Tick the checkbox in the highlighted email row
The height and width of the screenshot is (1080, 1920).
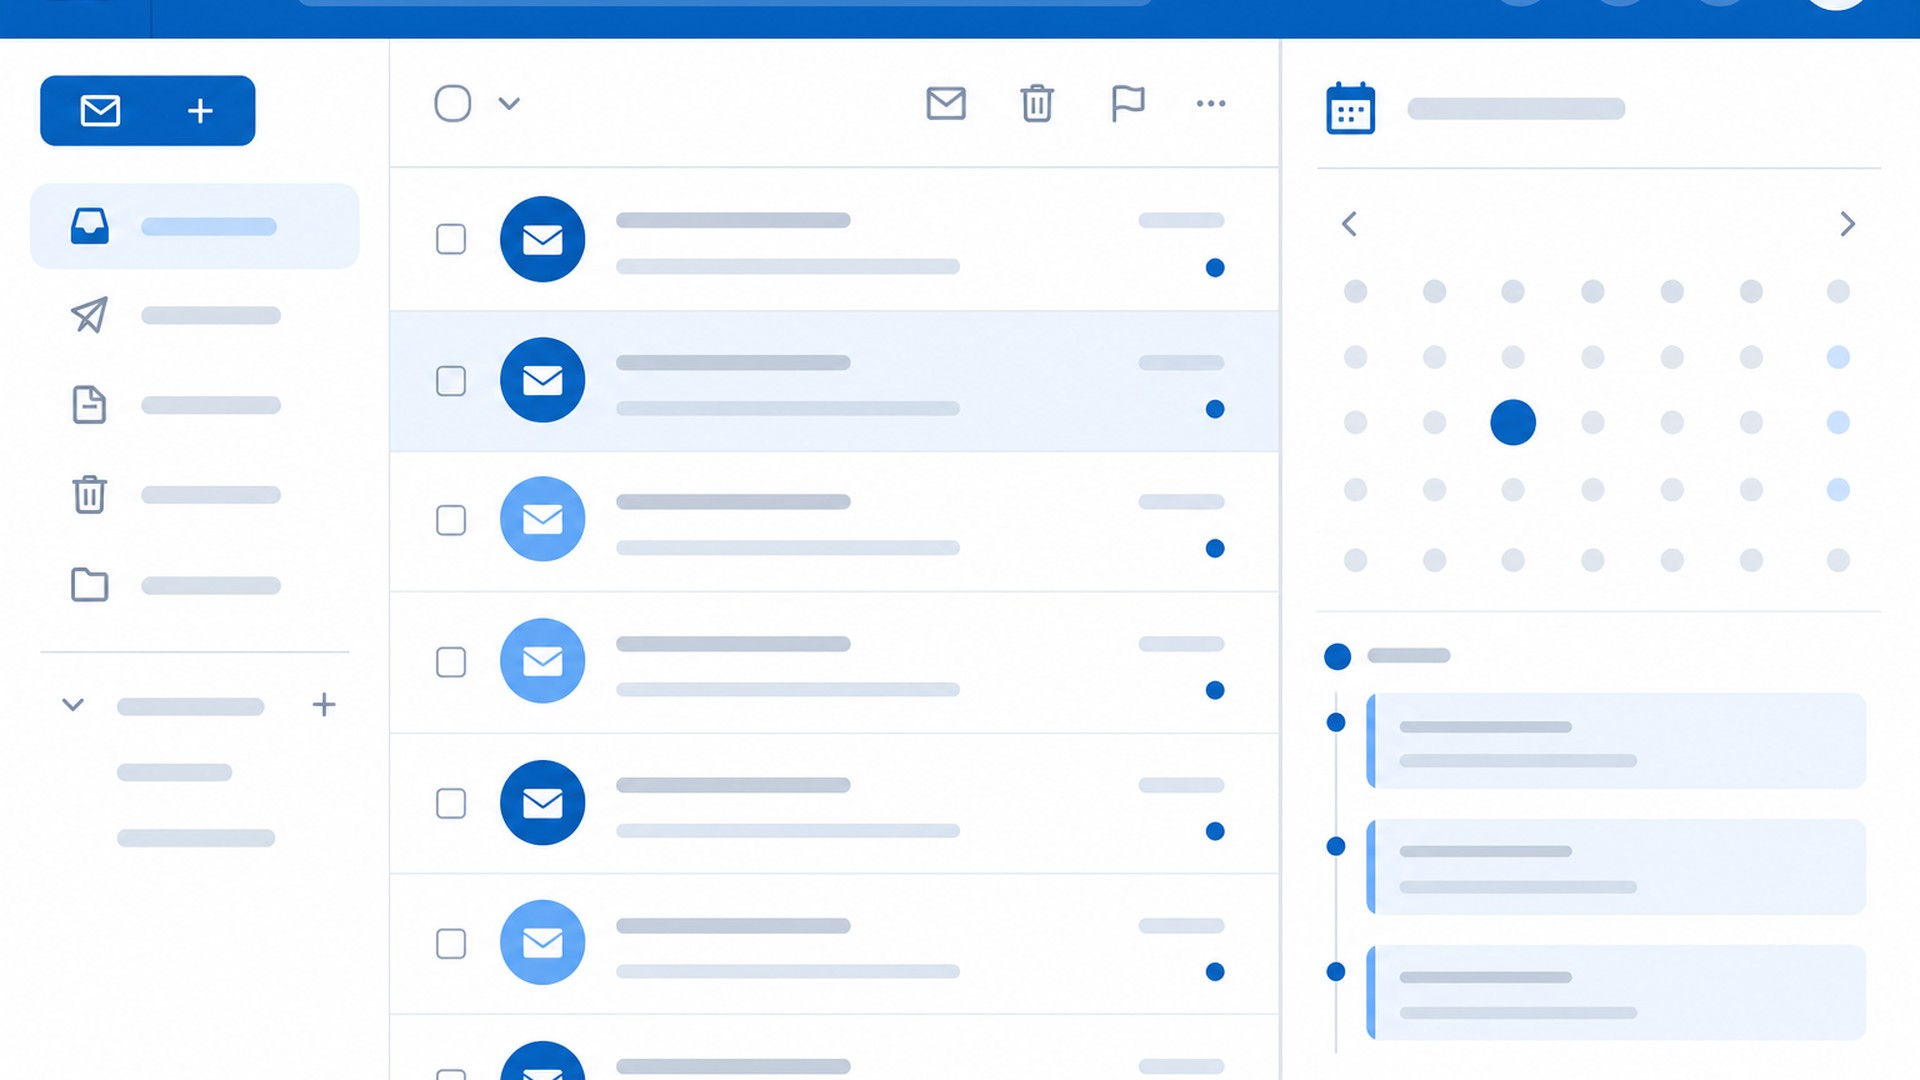pos(451,381)
